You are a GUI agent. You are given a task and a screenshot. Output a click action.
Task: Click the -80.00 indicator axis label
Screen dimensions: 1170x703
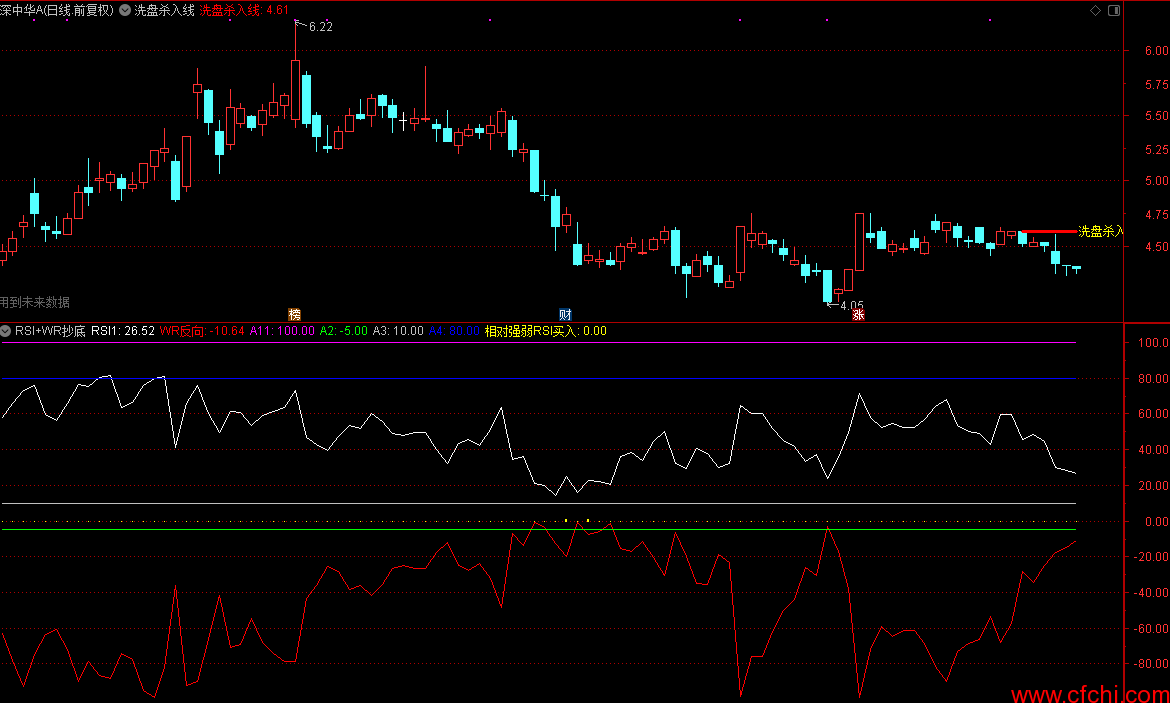(1151, 663)
